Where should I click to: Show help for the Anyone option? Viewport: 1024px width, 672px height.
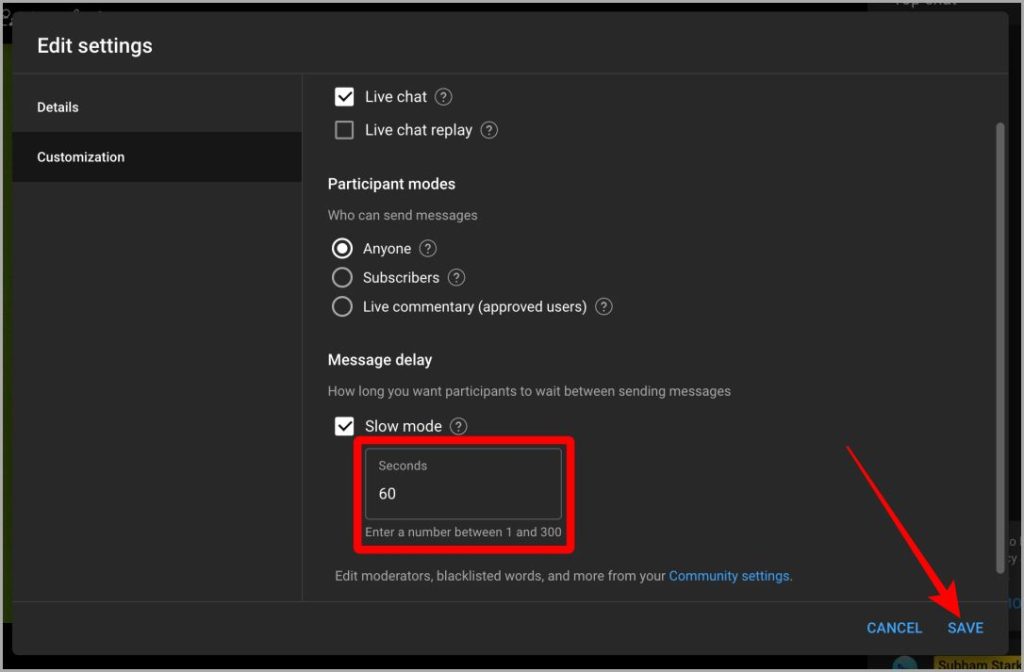[x=428, y=248]
